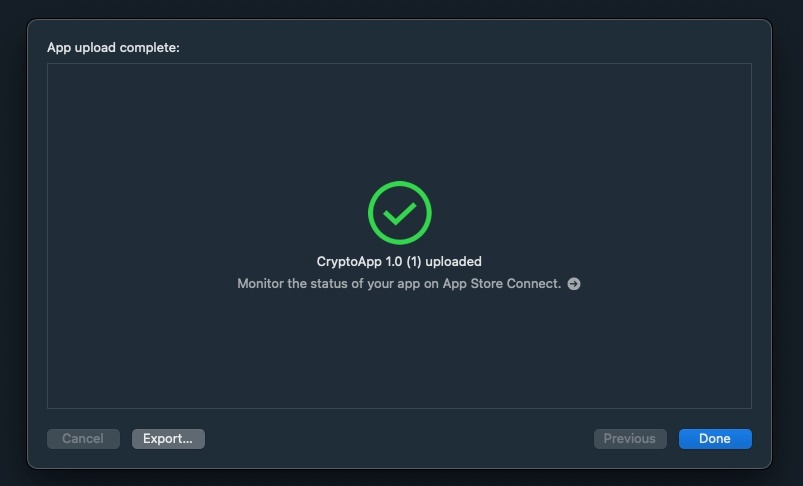Click the green checkmark success icon
The width and height of the screenshot is (803, 486).
[x=399, y=212]
